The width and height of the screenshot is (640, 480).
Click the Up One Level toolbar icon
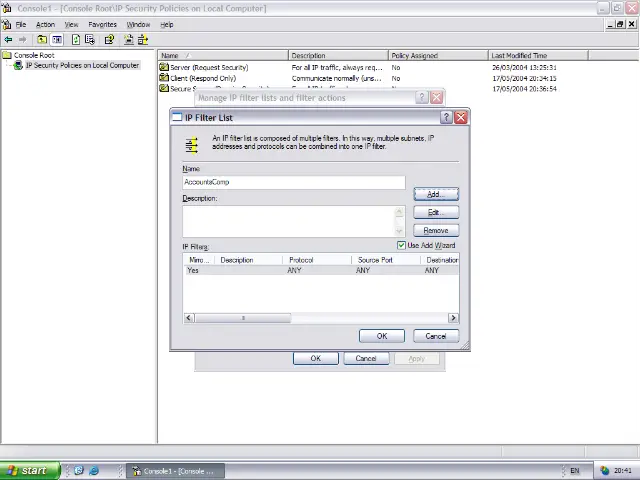click(x=41, y=40)
